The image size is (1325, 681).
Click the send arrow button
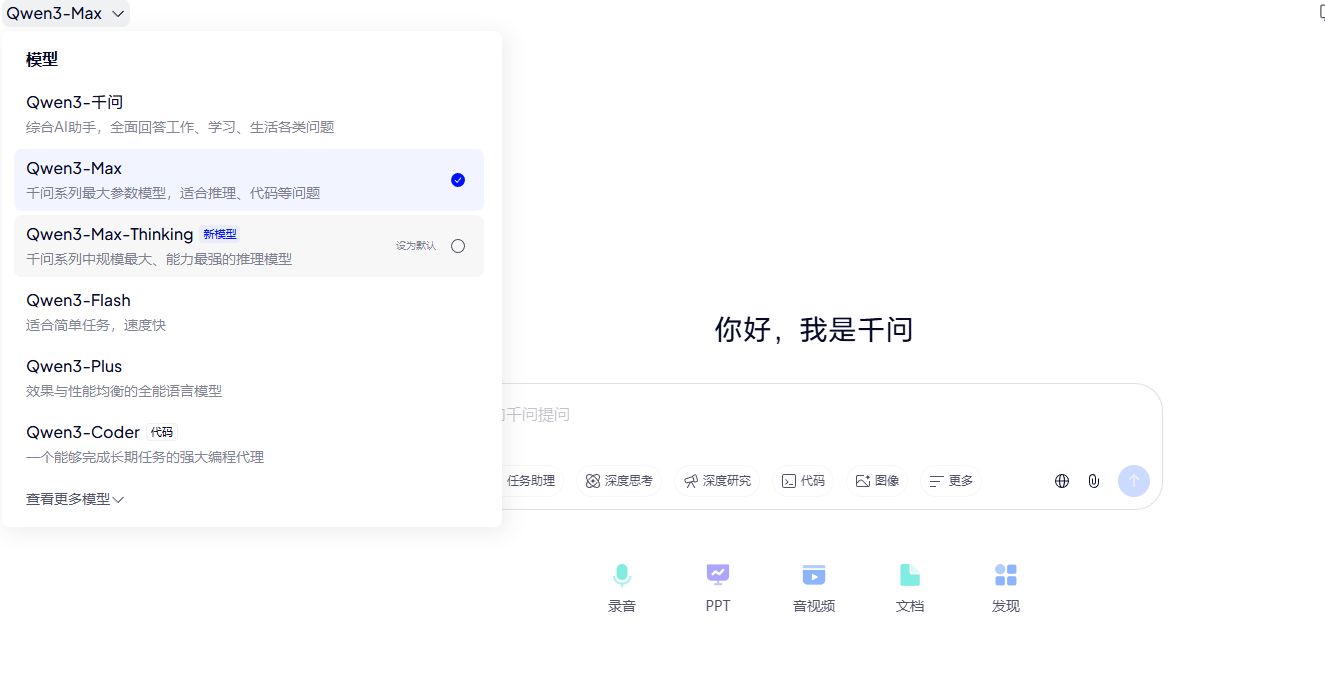coord(1133,480)
